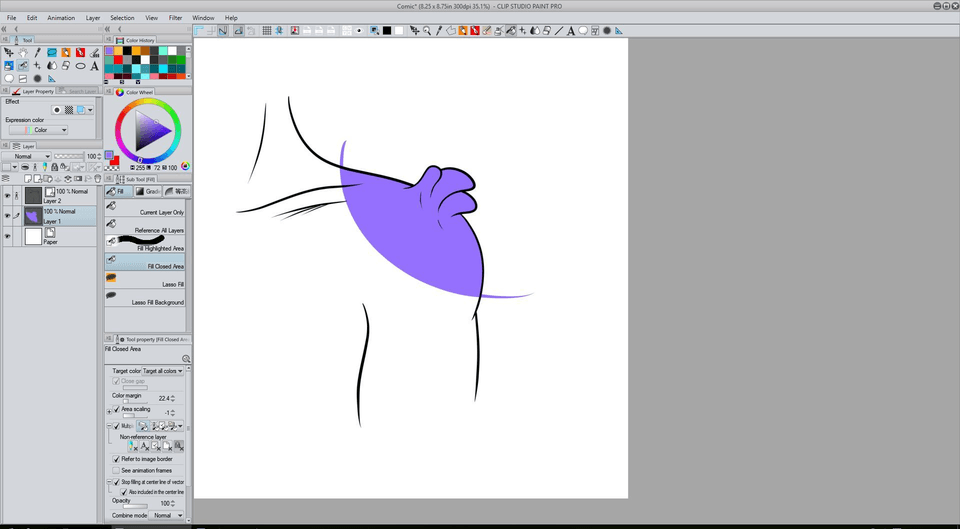Select the Hand (move canvas) tool

[x=23, y=53]
